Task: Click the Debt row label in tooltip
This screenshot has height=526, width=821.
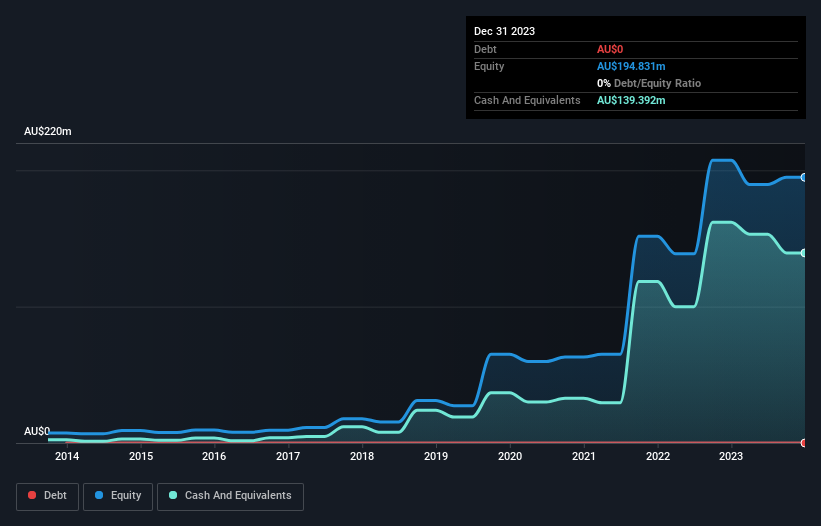Action: pyautogui.click(x=485, y=49)
